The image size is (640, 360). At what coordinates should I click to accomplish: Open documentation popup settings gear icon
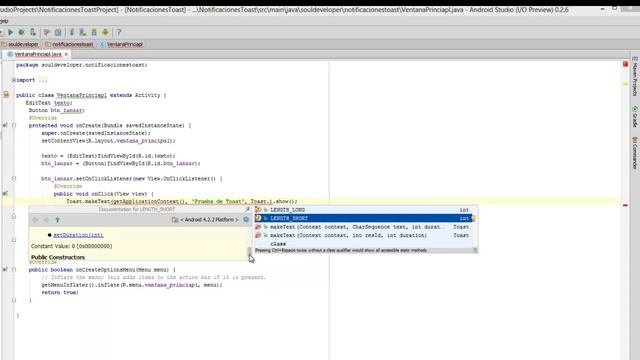click(246, 220)
